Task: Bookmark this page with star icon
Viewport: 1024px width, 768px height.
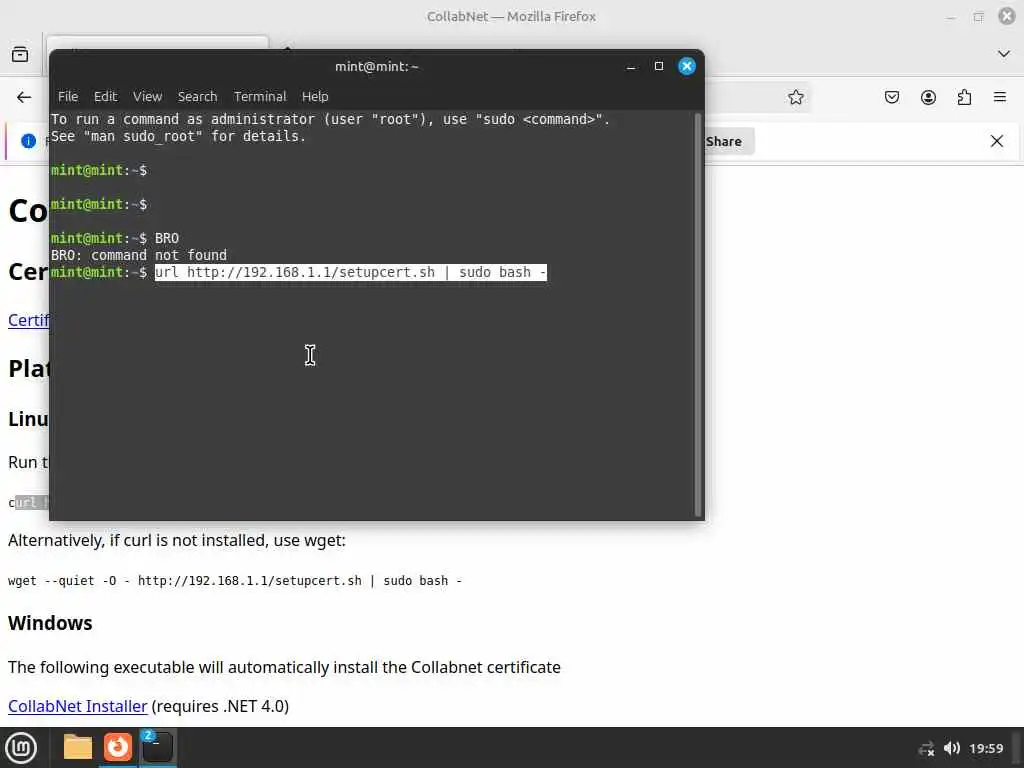Action: pos(795,97)
